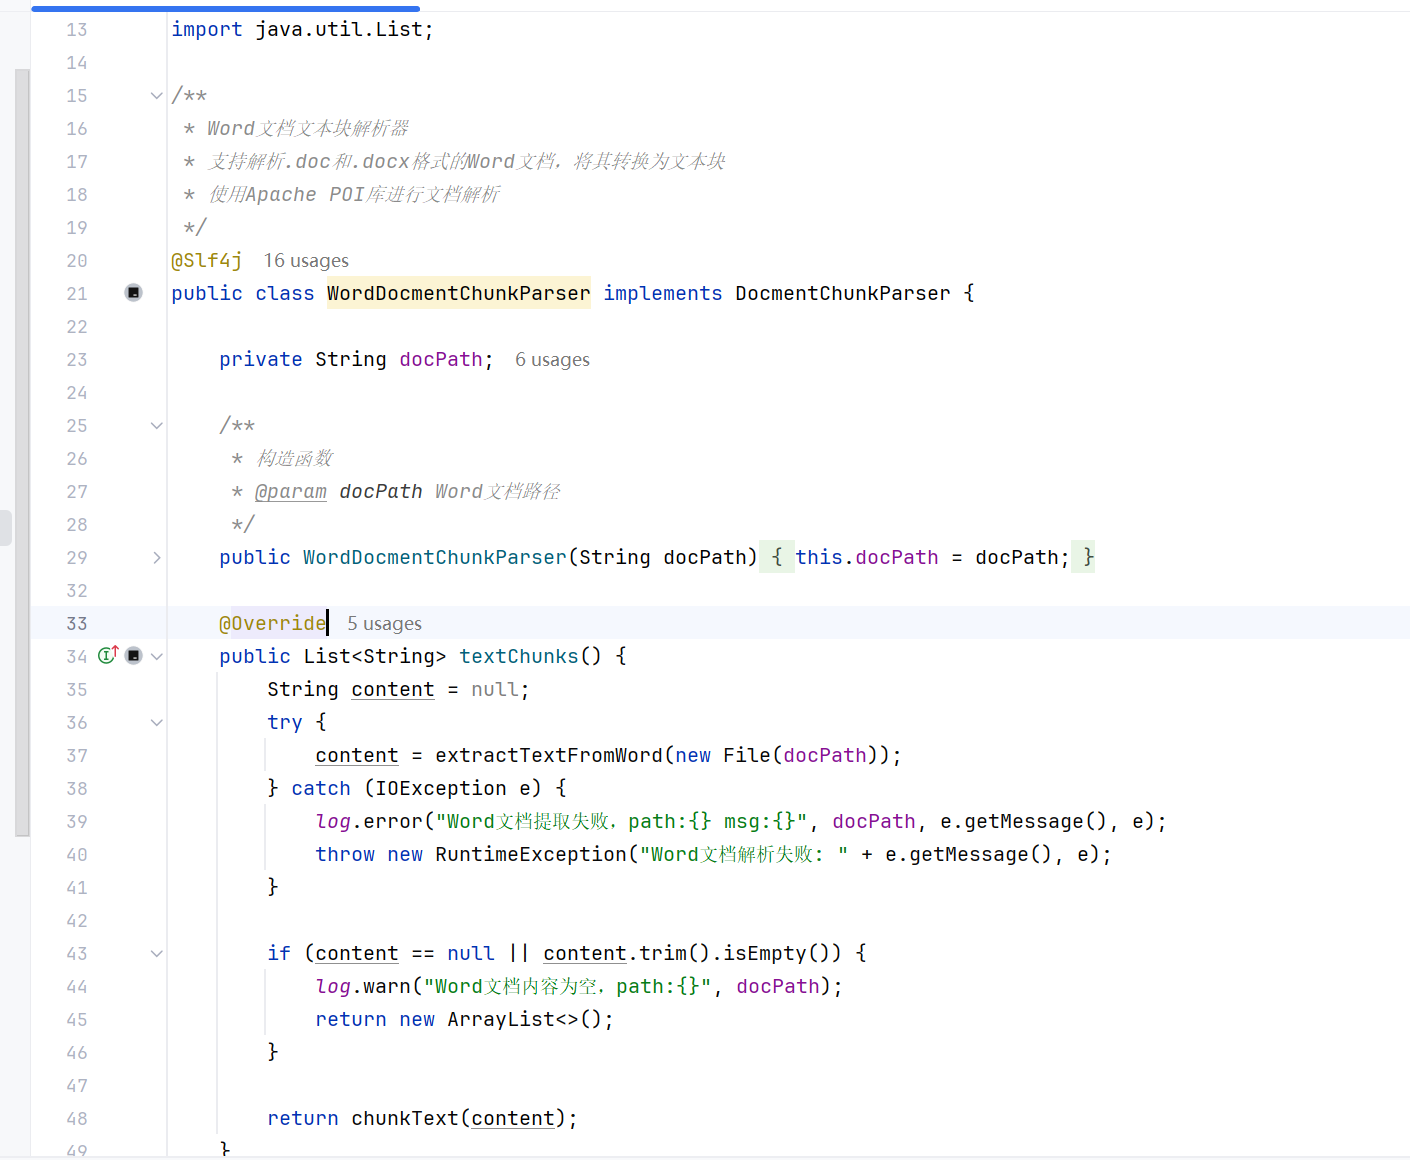The image size is (1410, 1160).
Task: Show the 6 usages of the docPath field
Action: pos(551,359)
